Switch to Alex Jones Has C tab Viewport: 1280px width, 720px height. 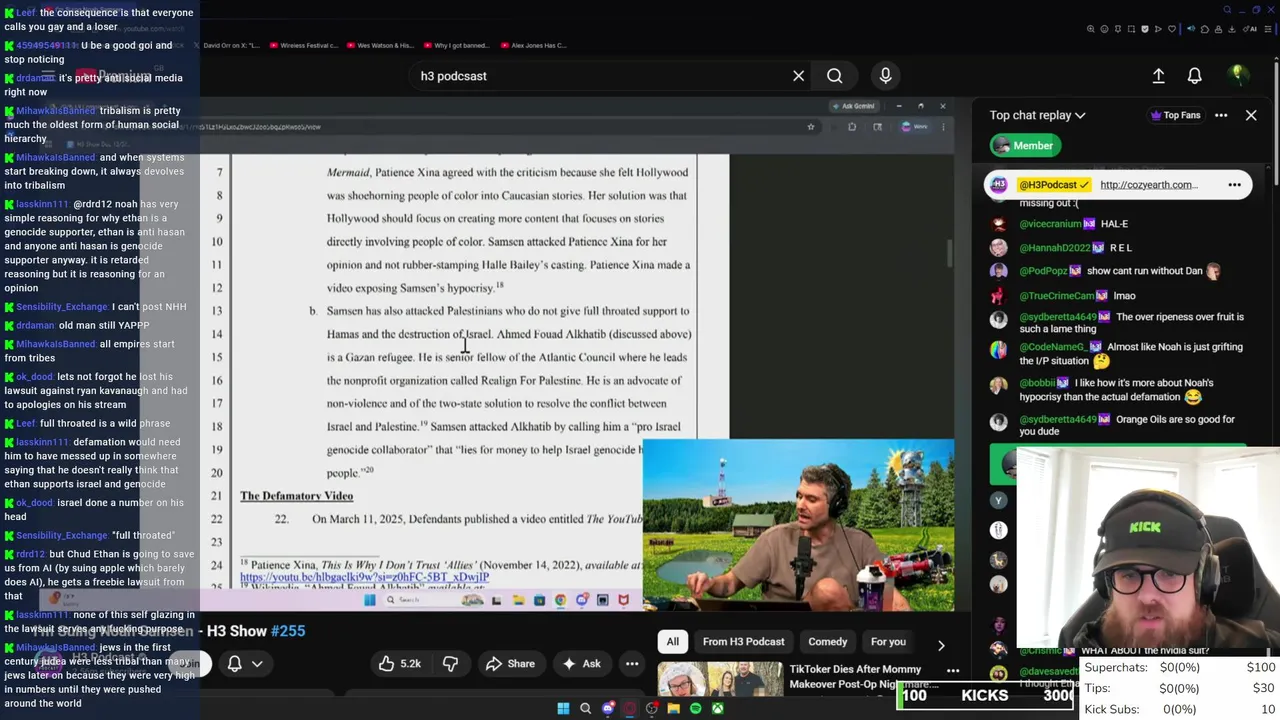click(x=533, y=45)
